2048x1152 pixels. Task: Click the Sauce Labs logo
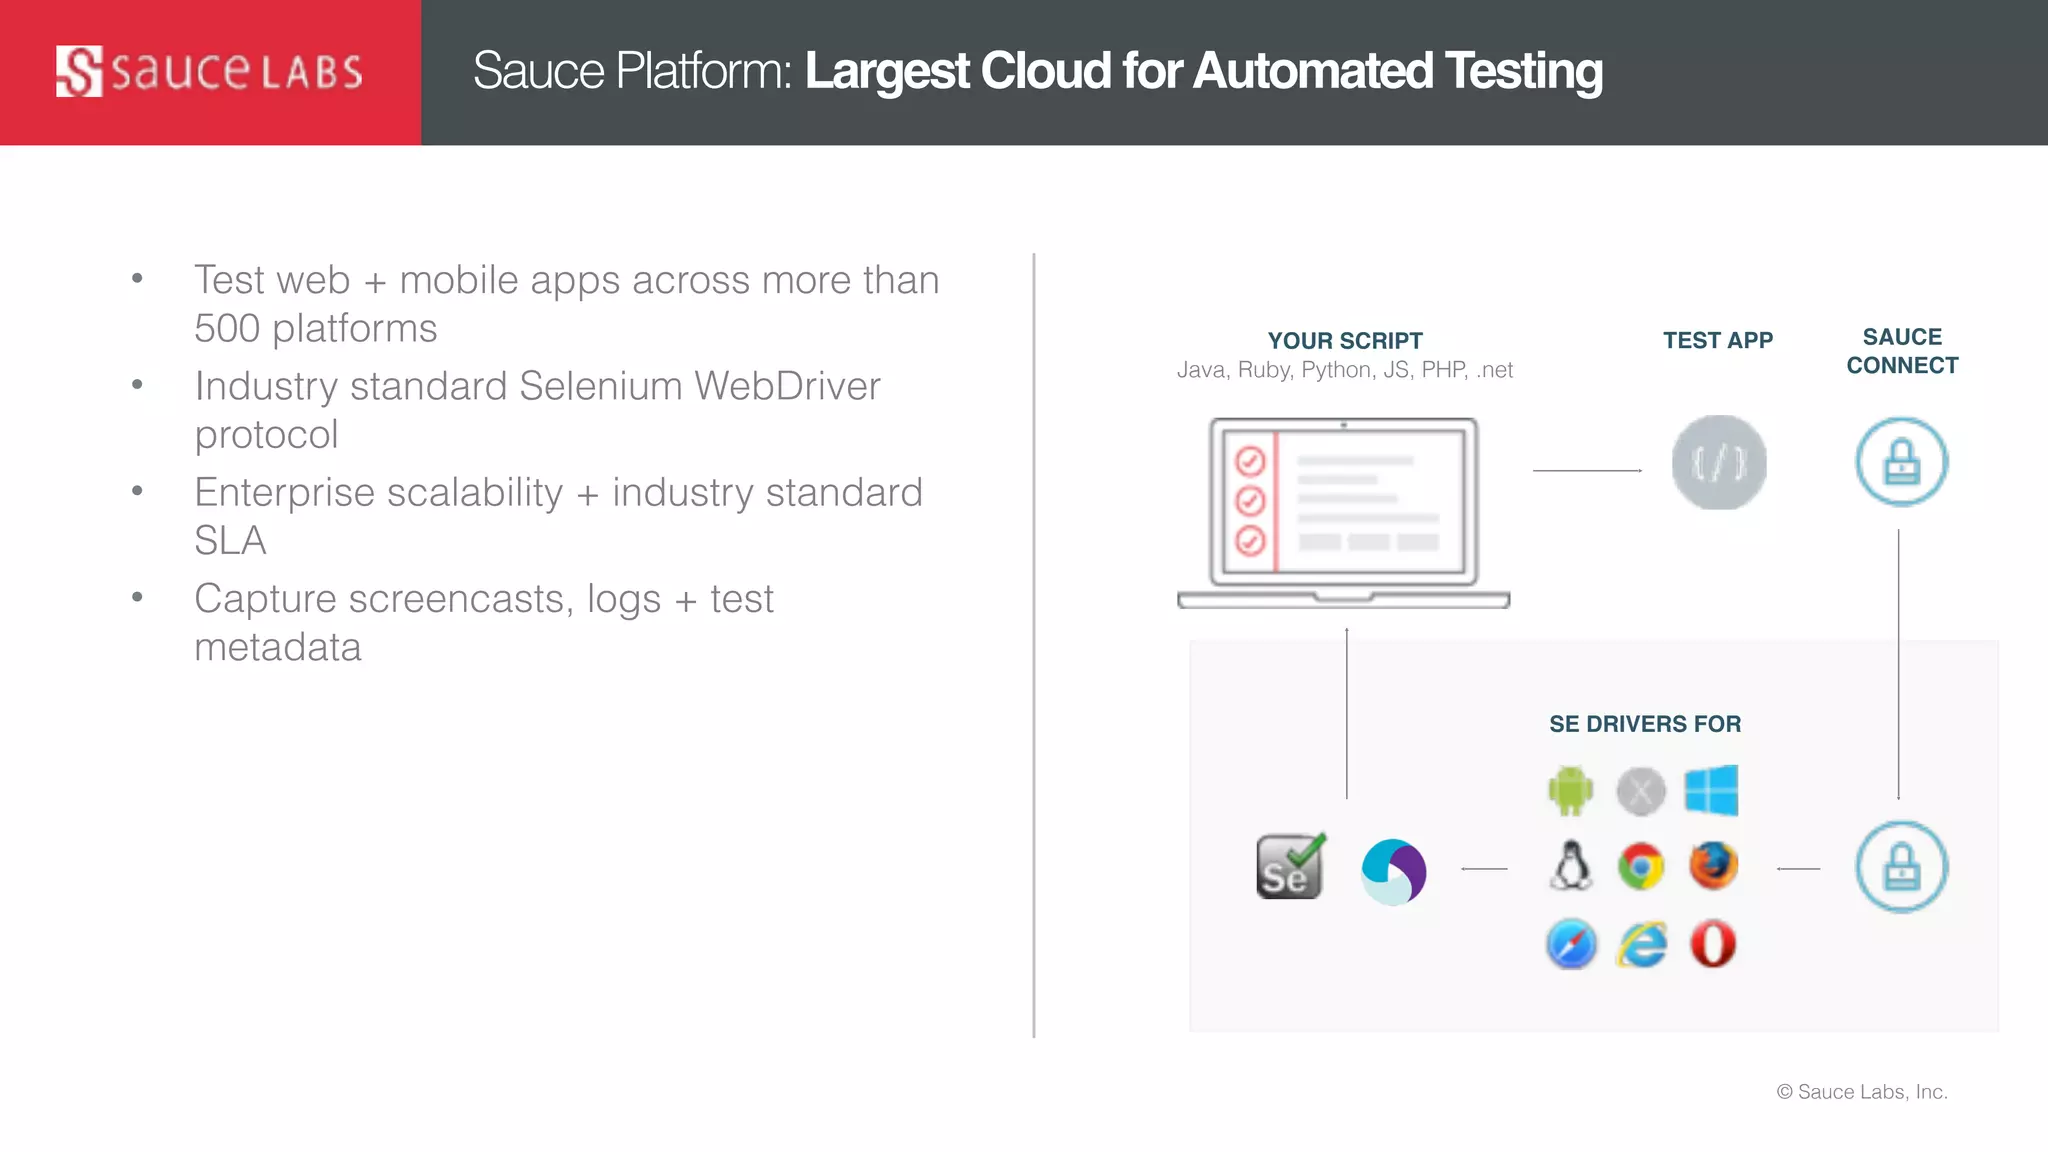click(209, 71)
